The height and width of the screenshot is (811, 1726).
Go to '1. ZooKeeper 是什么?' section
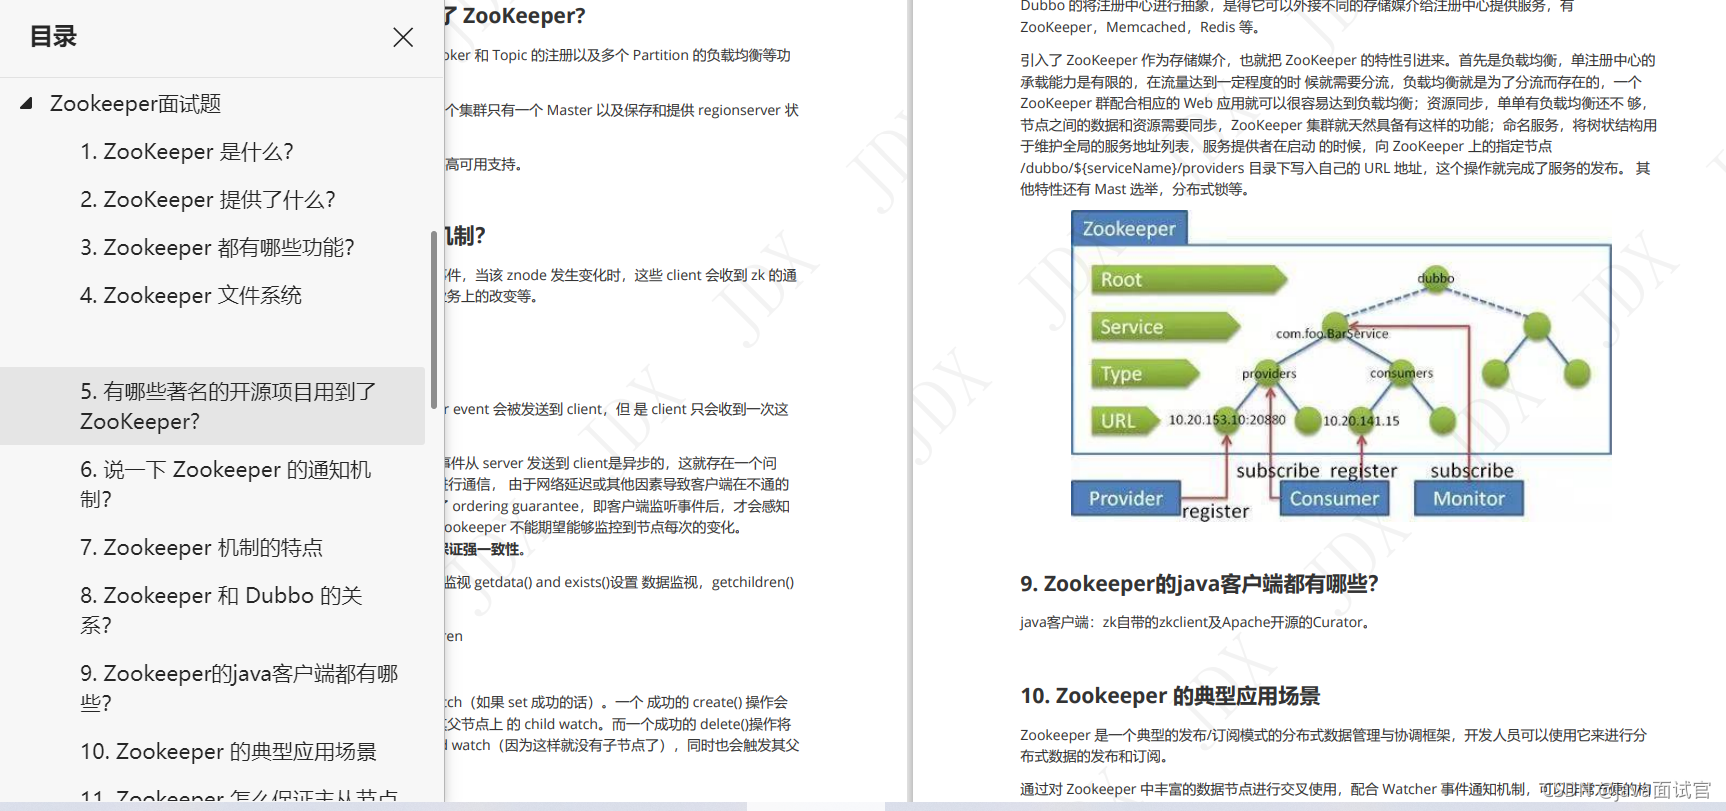(x=187, y=152)
